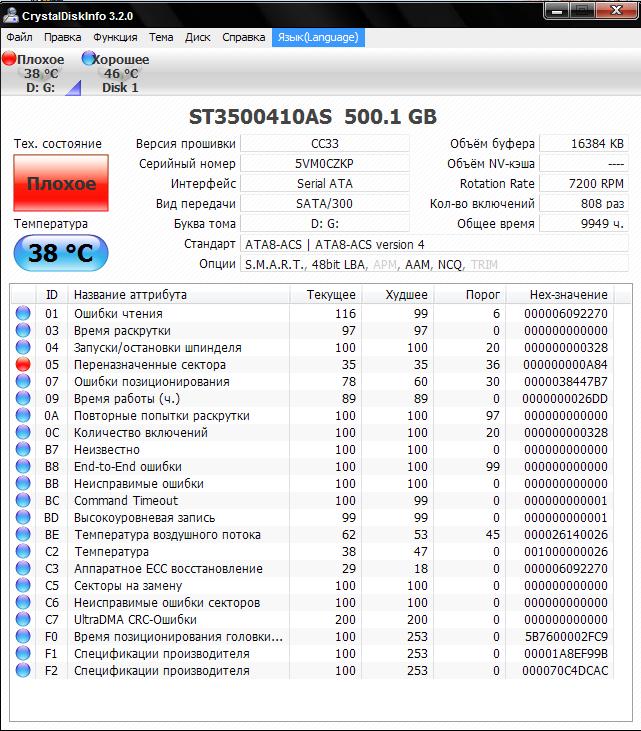Open the Диск menu
Viewport: 641px width, 731px height.
198,37
